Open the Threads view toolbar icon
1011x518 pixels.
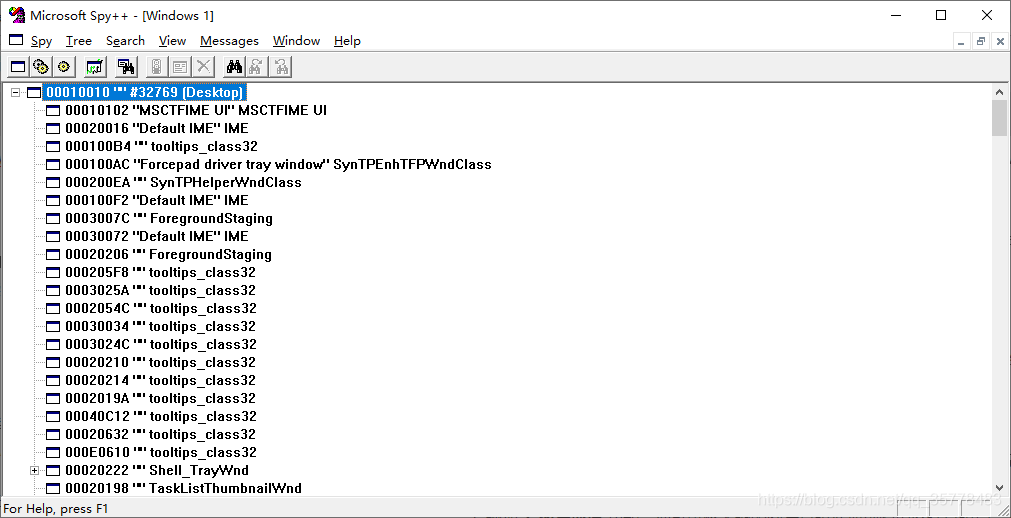[x=63, y=66]
